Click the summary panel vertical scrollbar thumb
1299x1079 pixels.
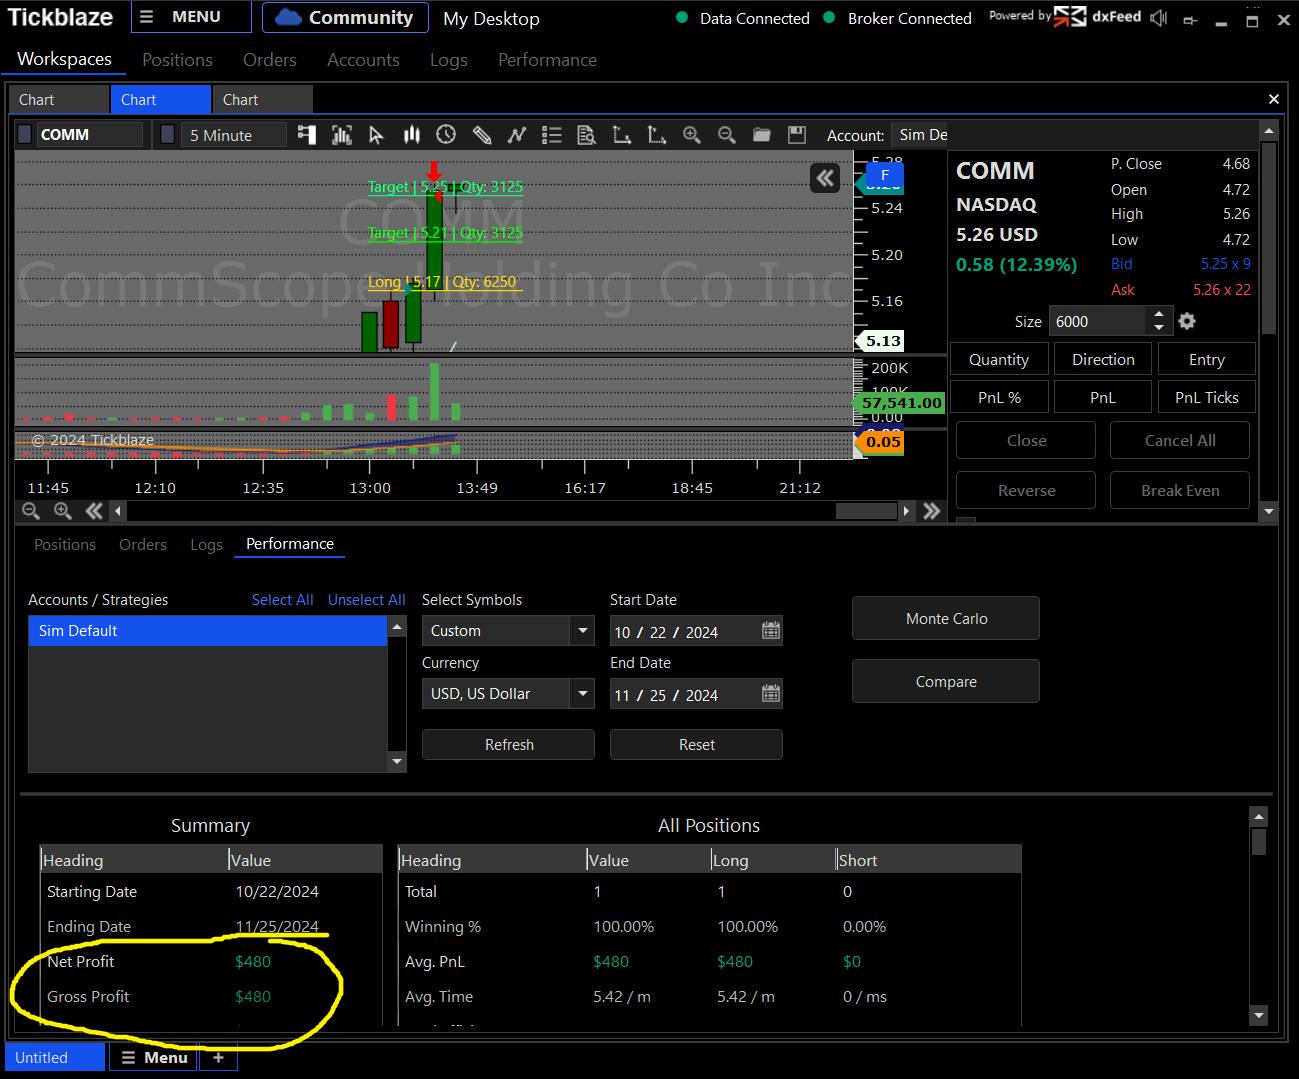click(1259, 841)
